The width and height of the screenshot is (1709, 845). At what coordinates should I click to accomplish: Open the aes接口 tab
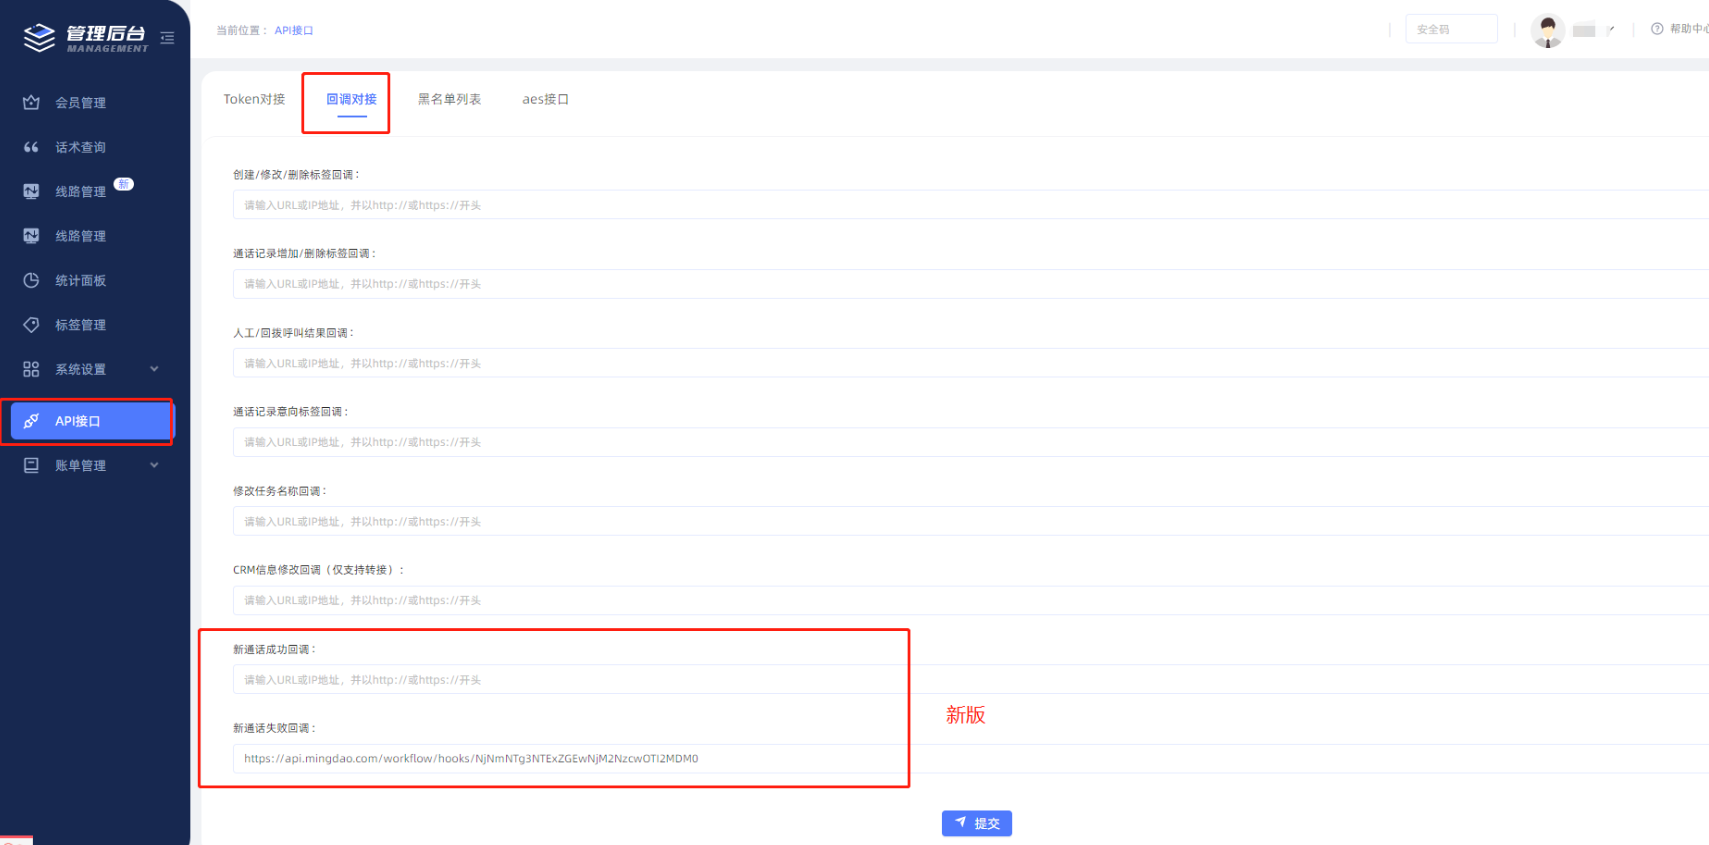[x=545, y=99]
